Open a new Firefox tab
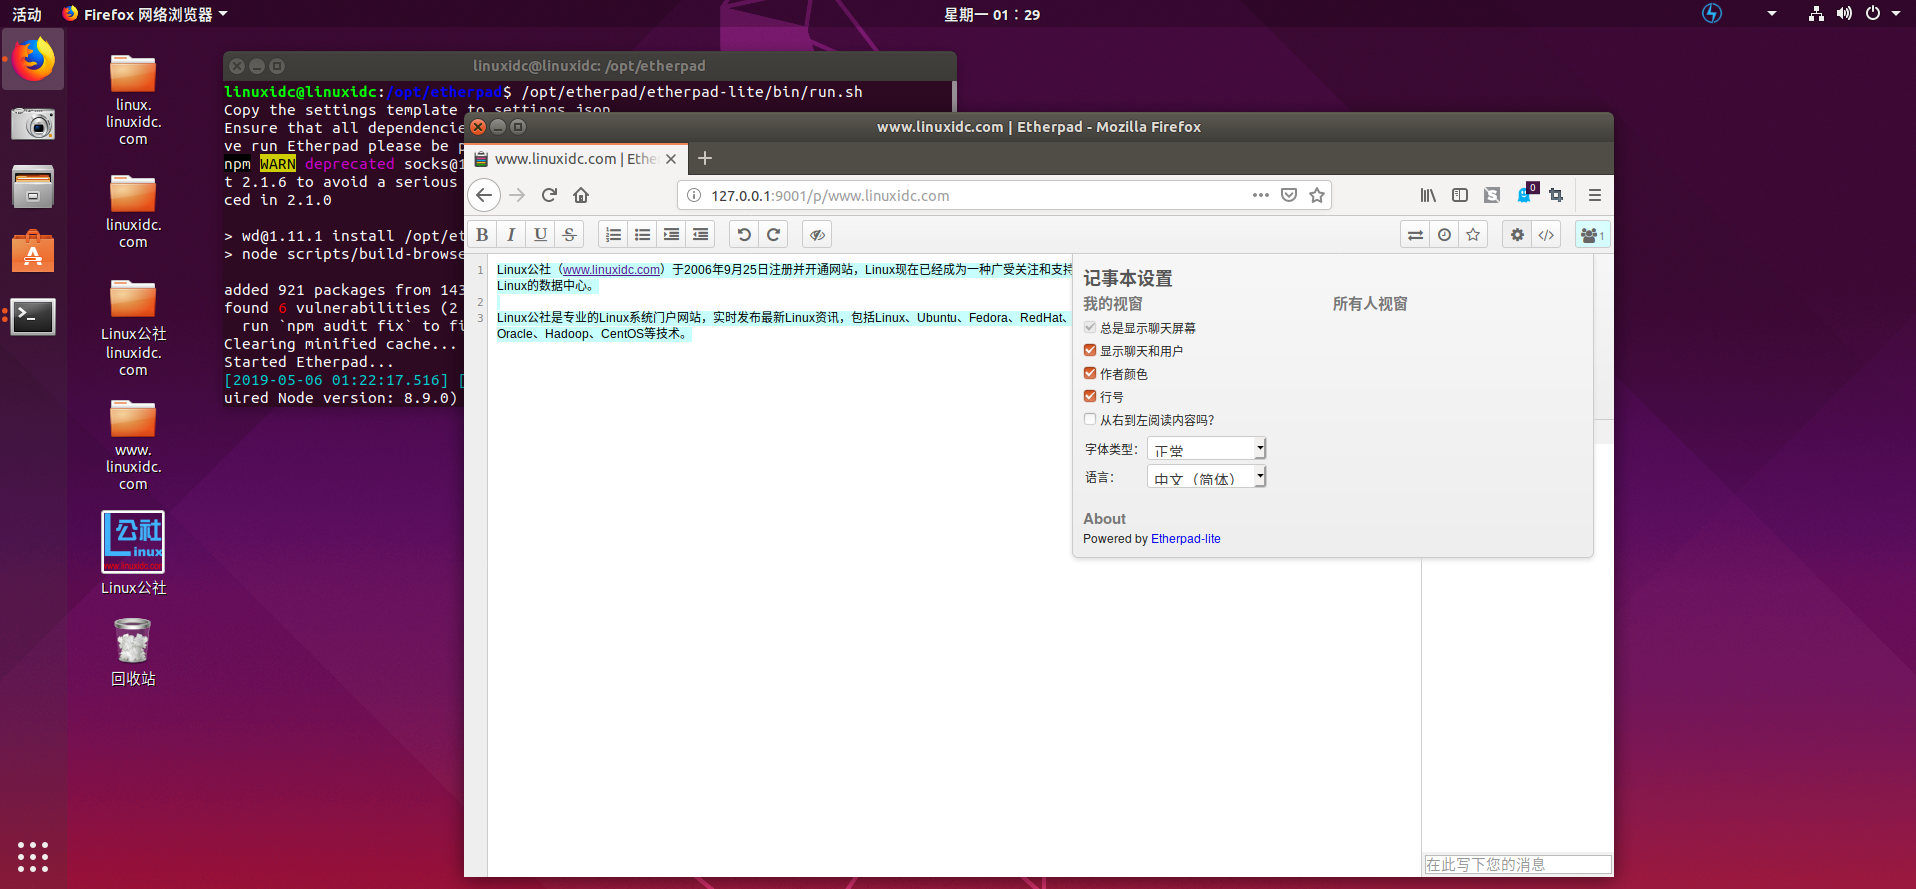 point(705,158)
